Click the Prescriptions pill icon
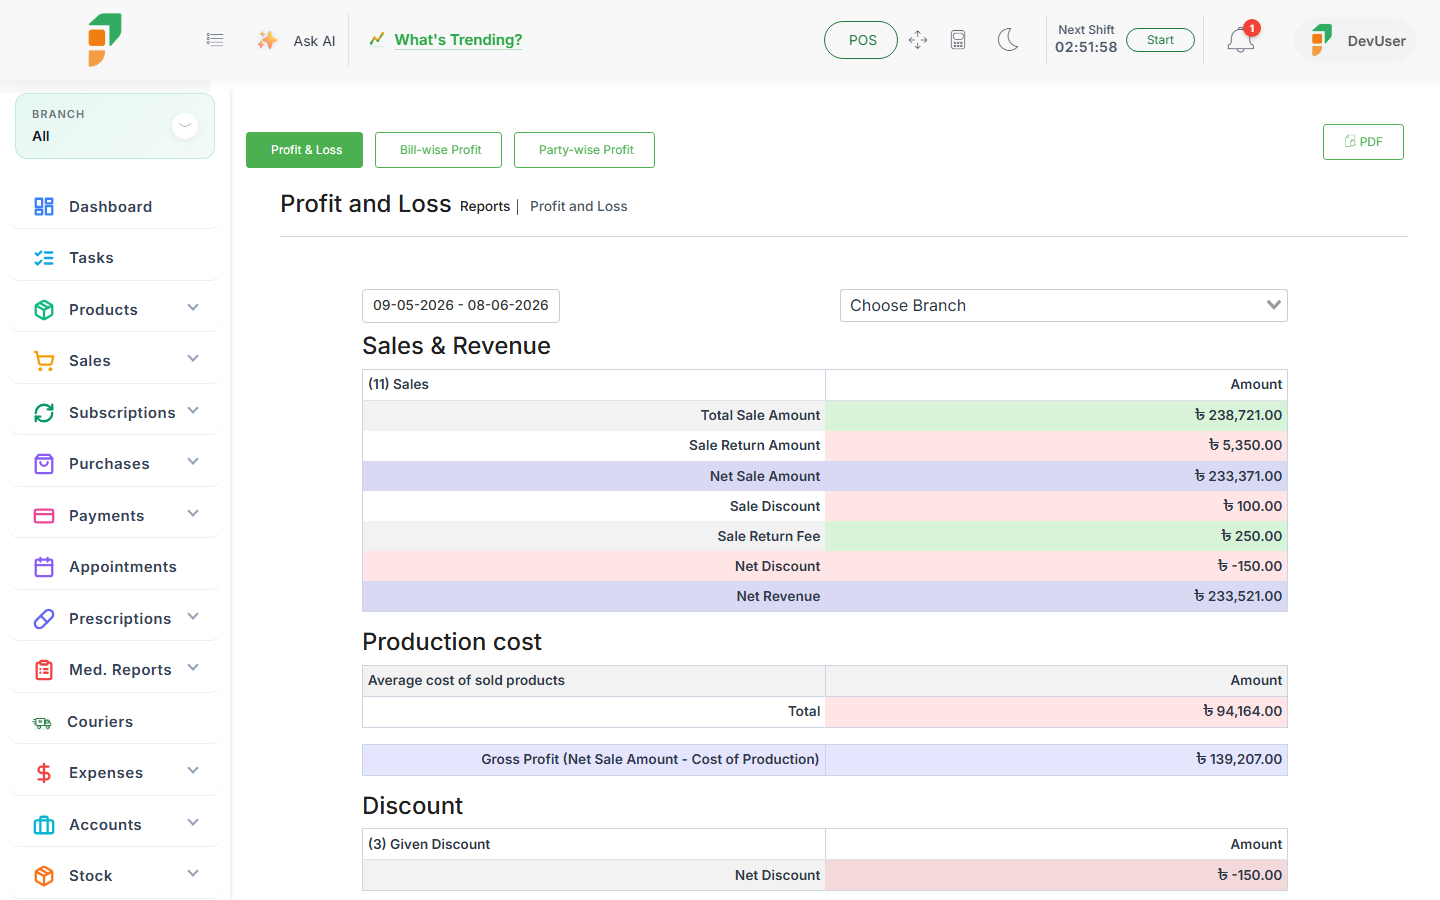Screen dimensions: 1440x900 44,619
